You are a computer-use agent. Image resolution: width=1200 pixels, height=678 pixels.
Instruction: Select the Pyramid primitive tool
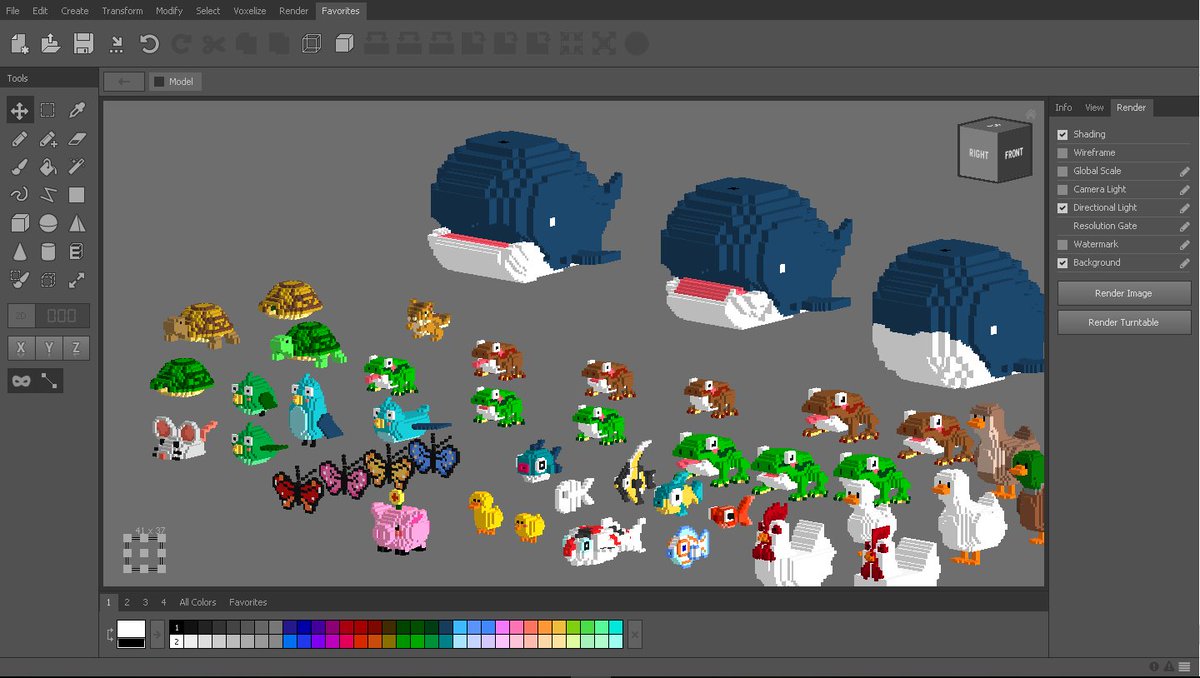tap(77, 224)
